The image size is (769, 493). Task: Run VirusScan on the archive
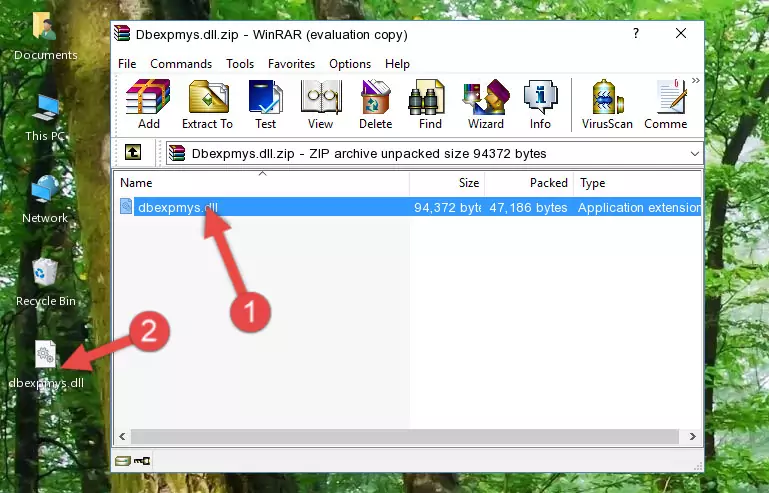point(607,104)
